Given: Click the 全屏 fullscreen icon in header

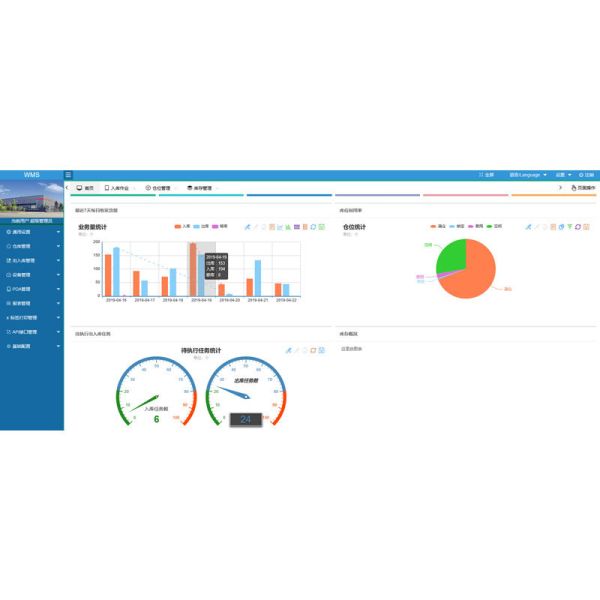Looking at the screenshot, I should pos(486,175).
